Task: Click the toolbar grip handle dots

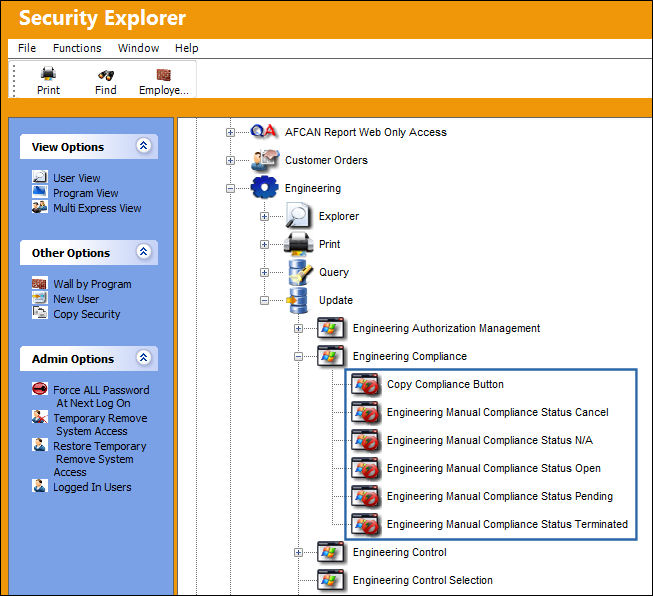Action: [14, 80]
